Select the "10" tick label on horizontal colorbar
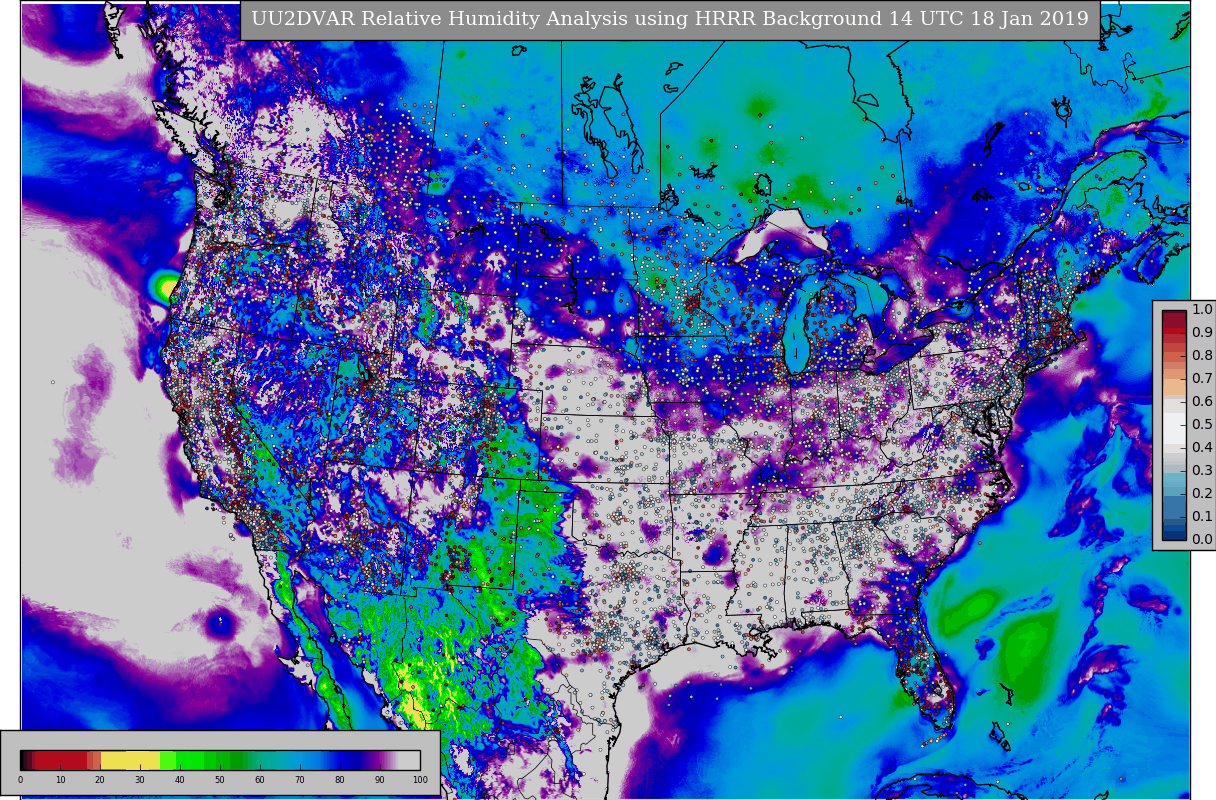 [60, 780]
